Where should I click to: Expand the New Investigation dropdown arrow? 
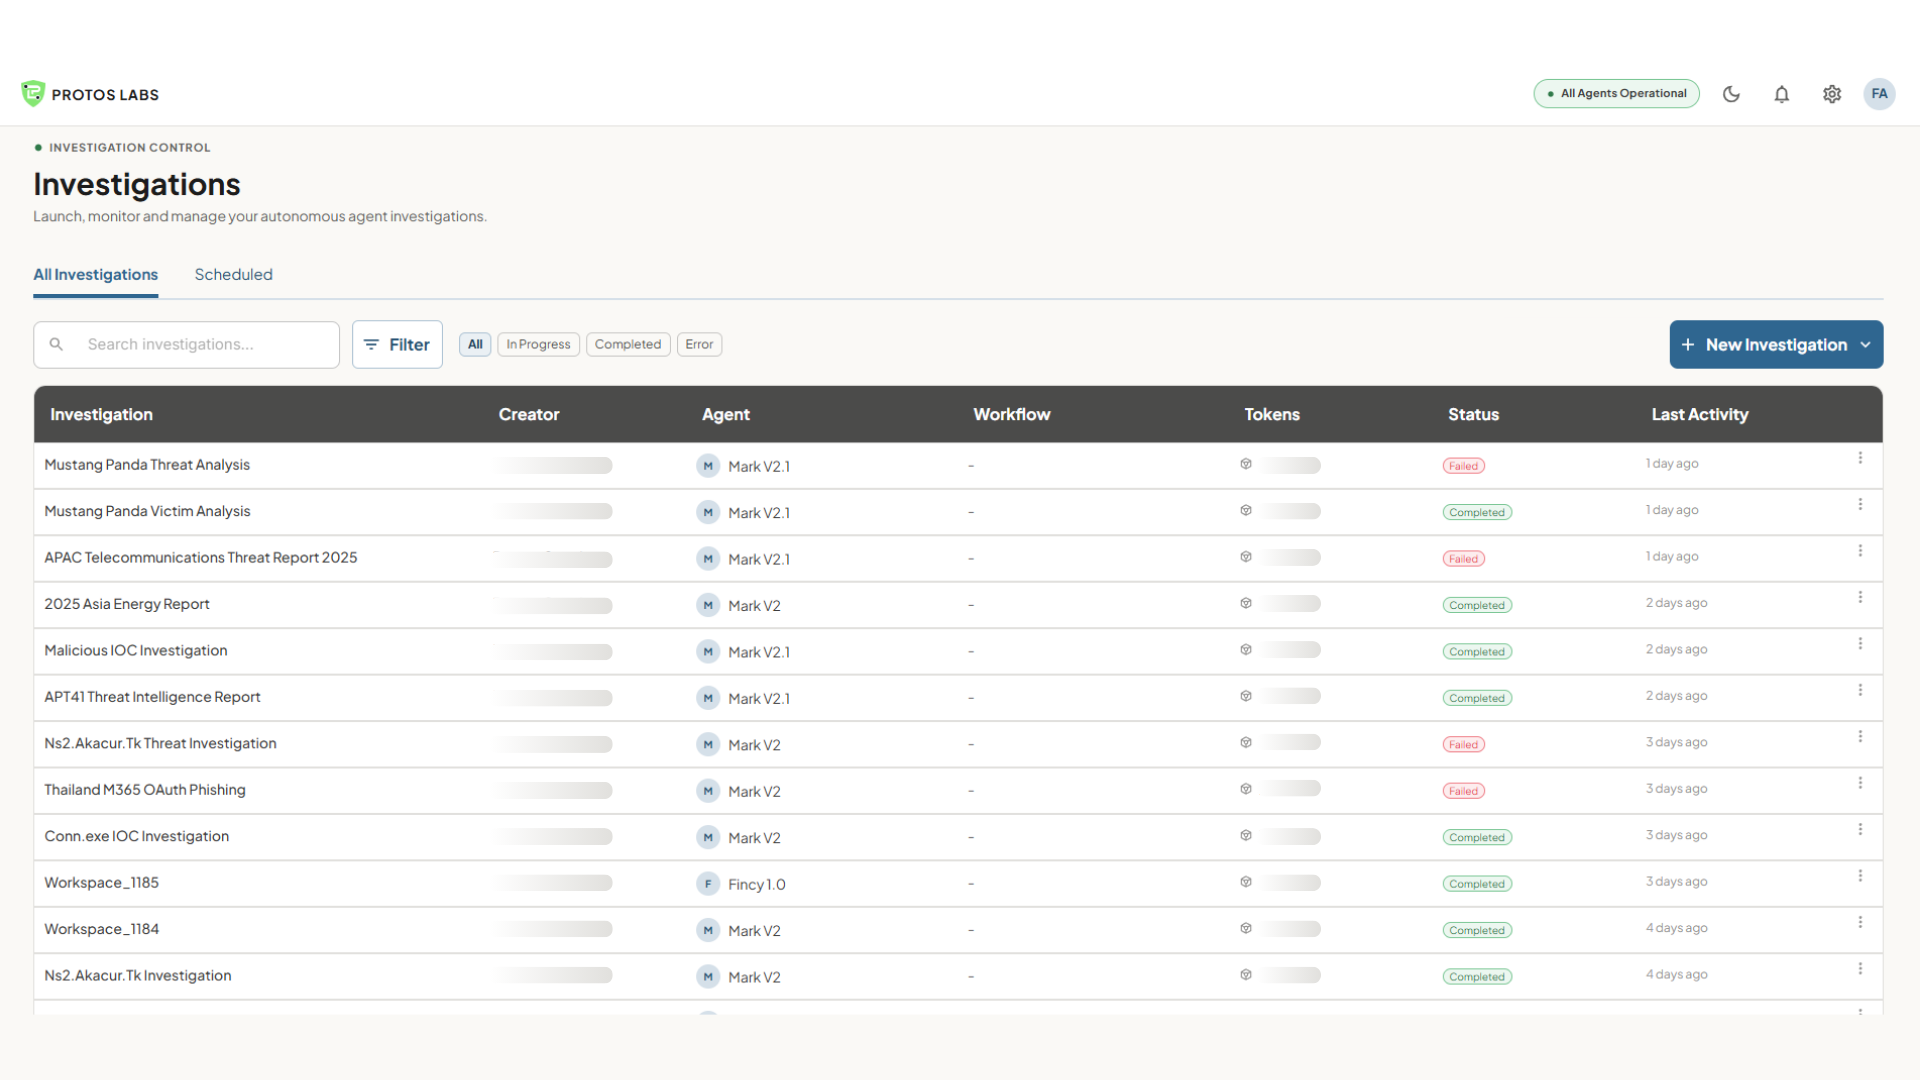pos(1865,345)
